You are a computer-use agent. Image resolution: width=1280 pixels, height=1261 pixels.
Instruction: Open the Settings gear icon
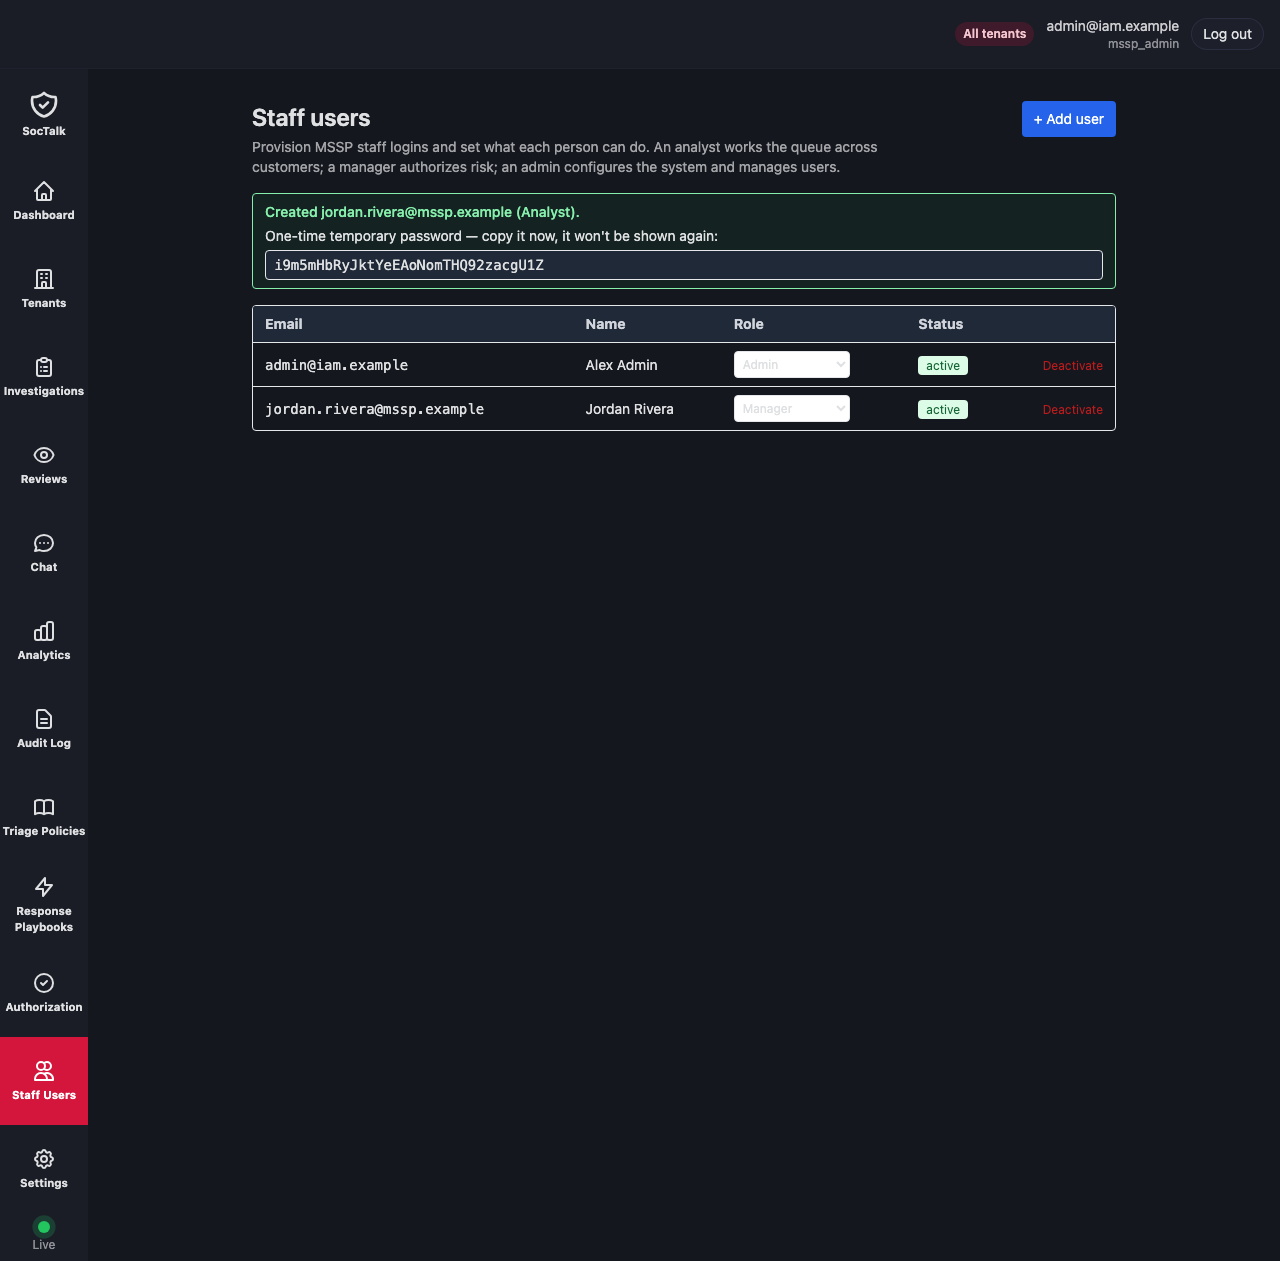point(44,1159)
